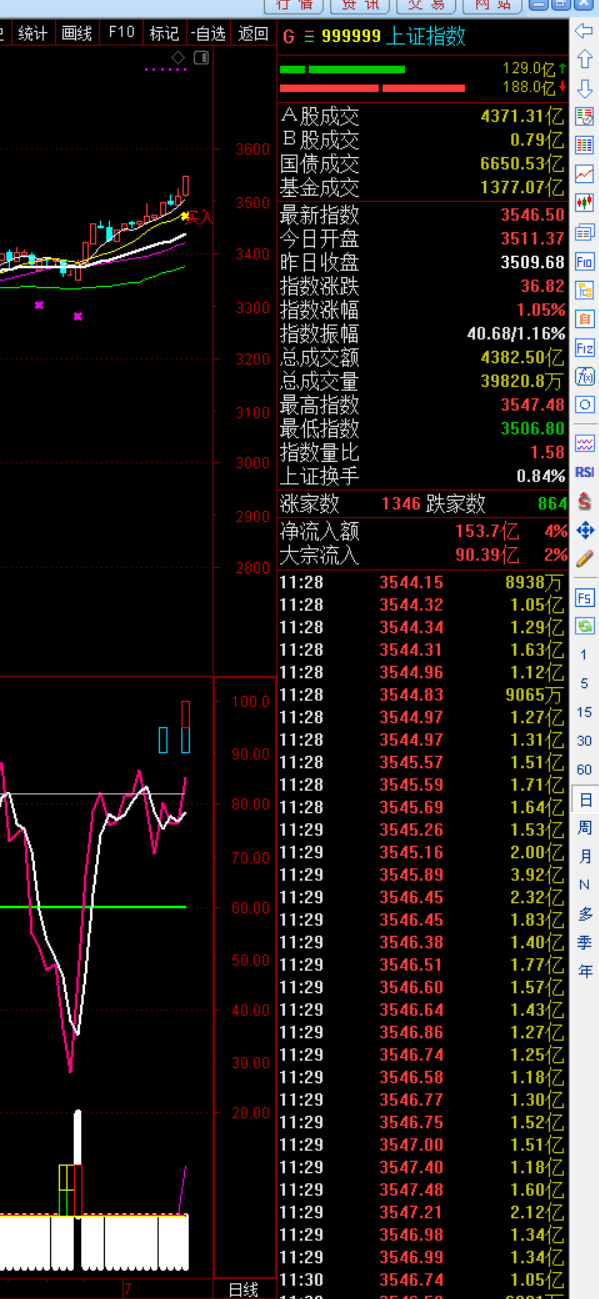Image resolution: width=599 pixels, height=1299 pixels.
Task: Click the F10 toolbar button
Action: (121, 33)
